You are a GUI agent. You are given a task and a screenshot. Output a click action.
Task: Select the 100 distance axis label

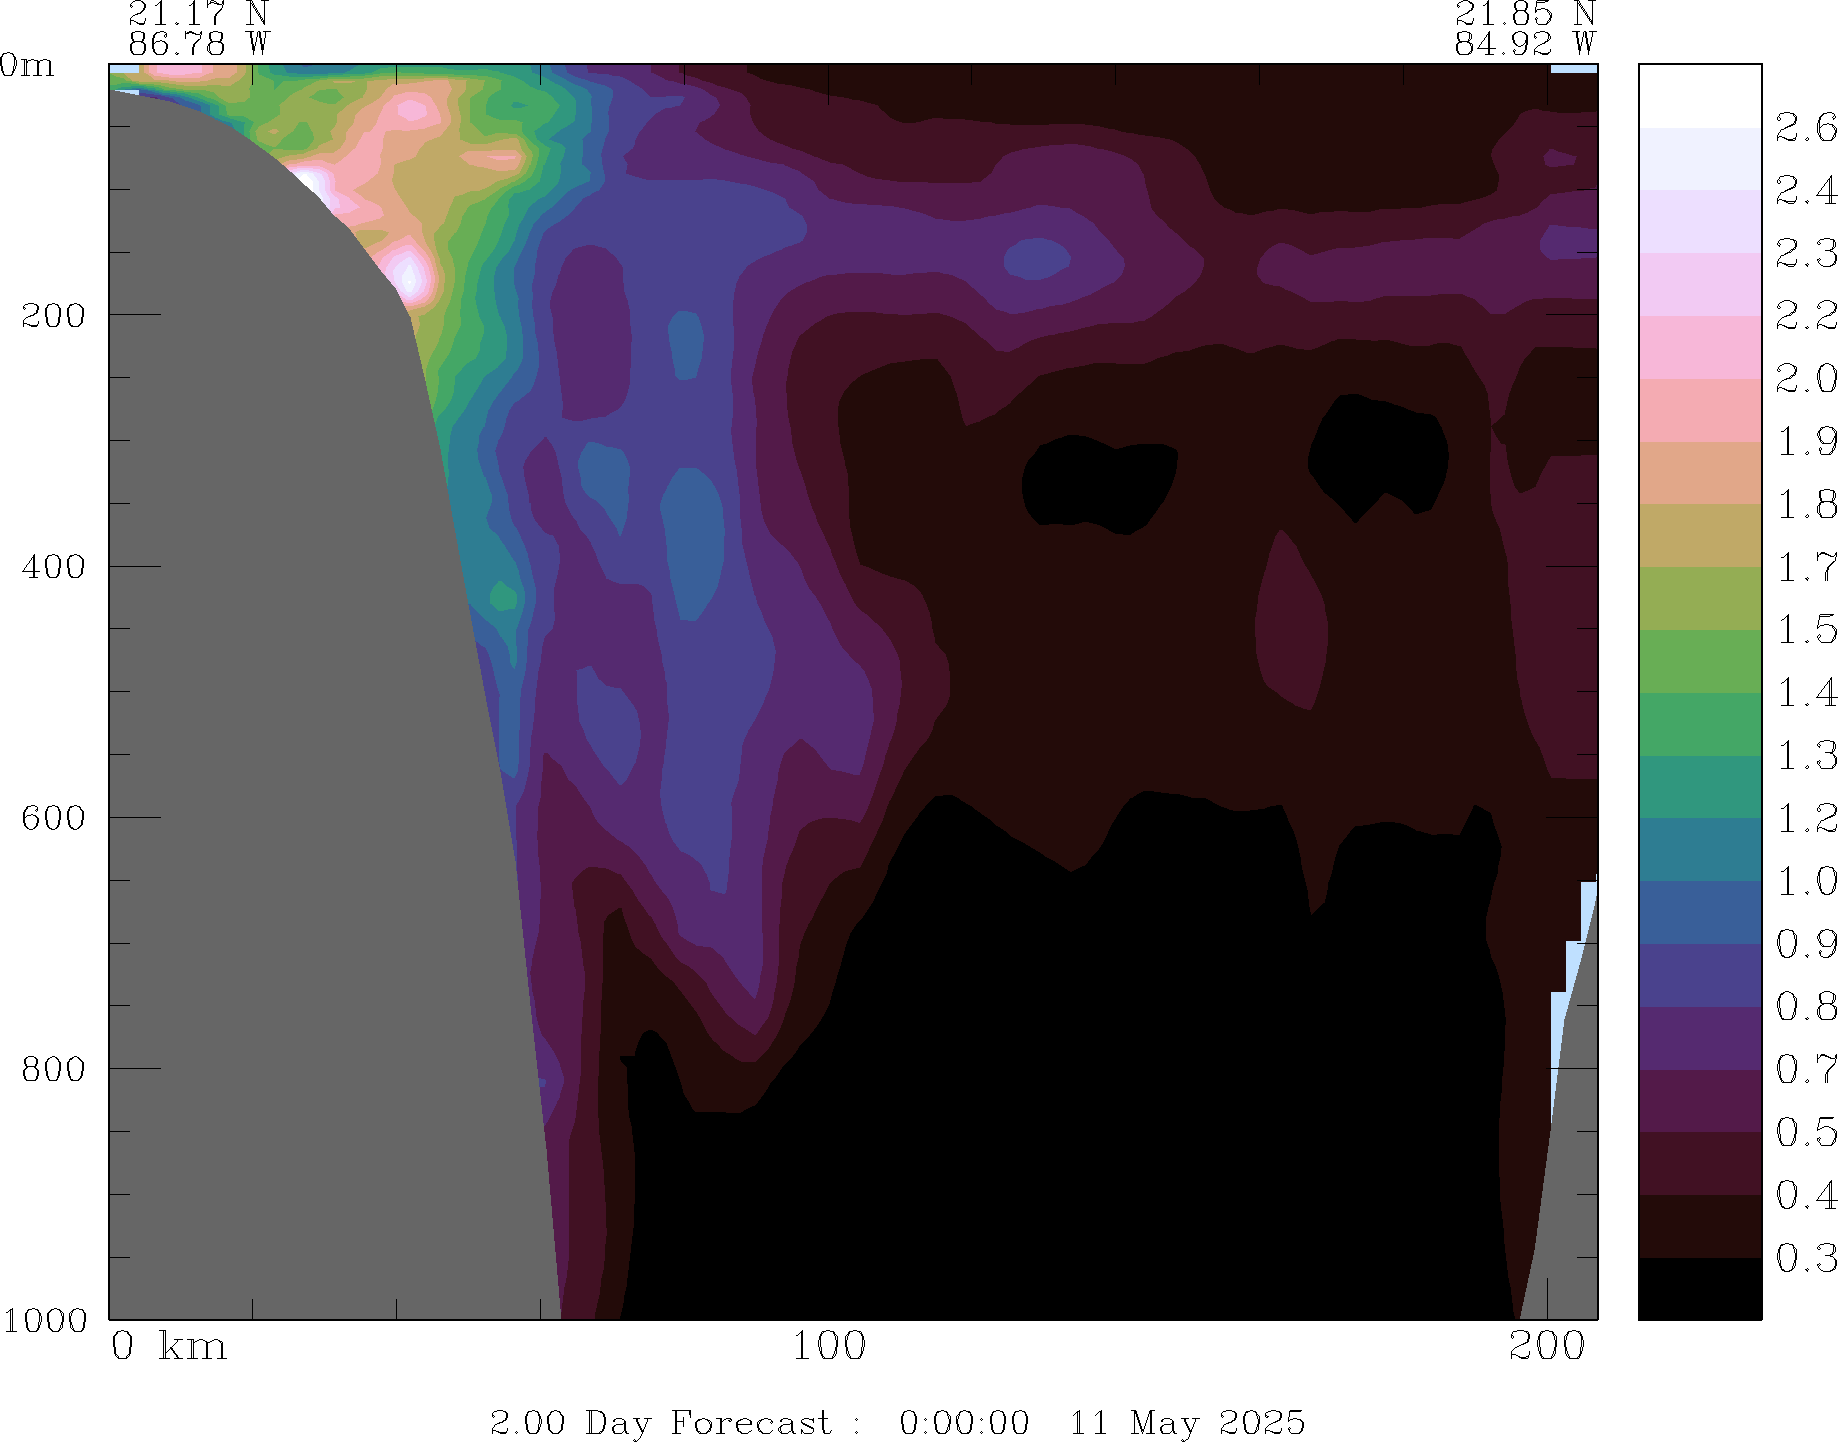tap(828, 1347)
